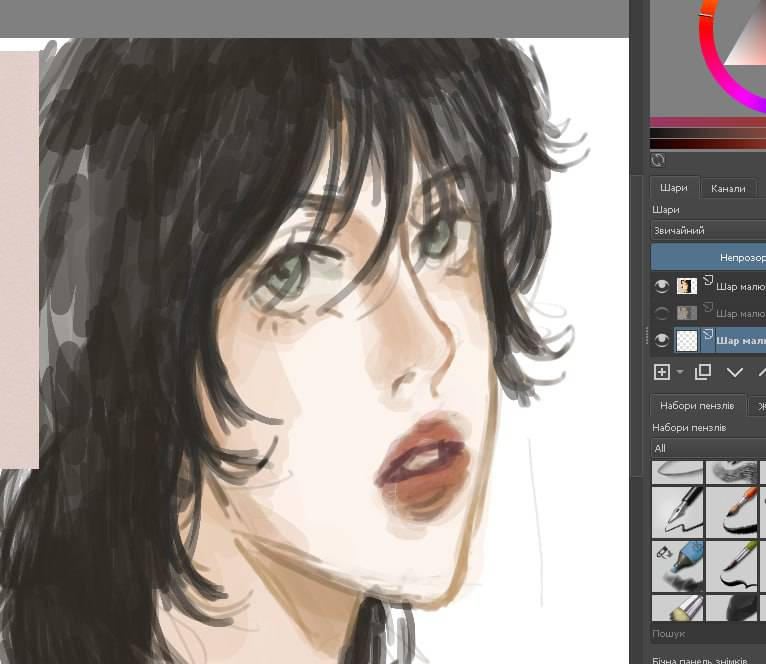Show the hidden middle paint layer
The image size is (766, 664).
(661, 313)
